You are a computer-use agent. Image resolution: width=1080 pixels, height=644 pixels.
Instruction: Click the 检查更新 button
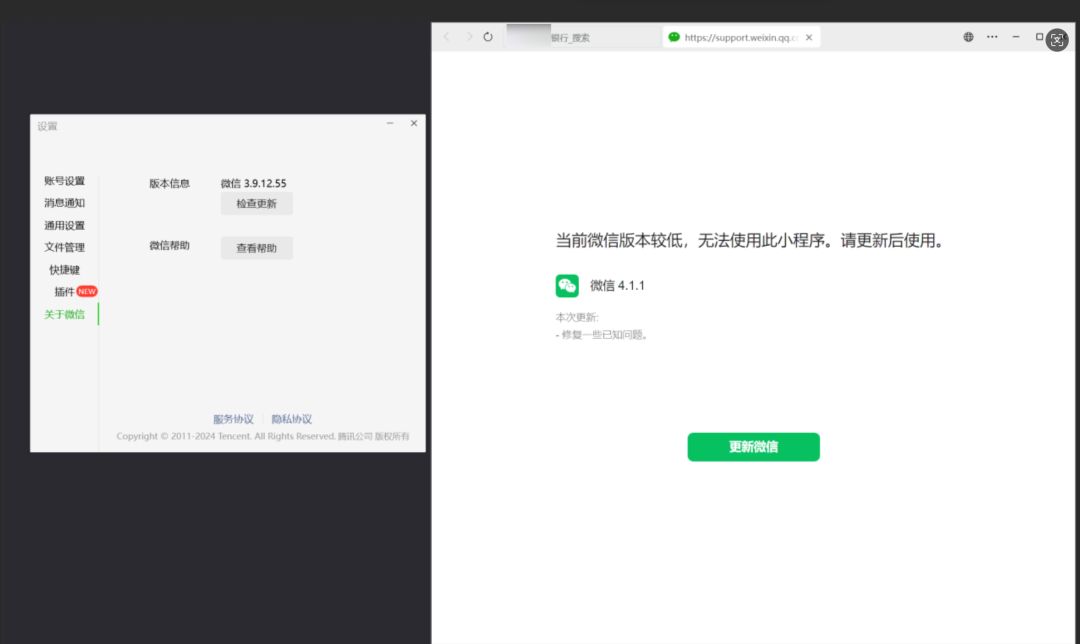[x=256, y=204]
